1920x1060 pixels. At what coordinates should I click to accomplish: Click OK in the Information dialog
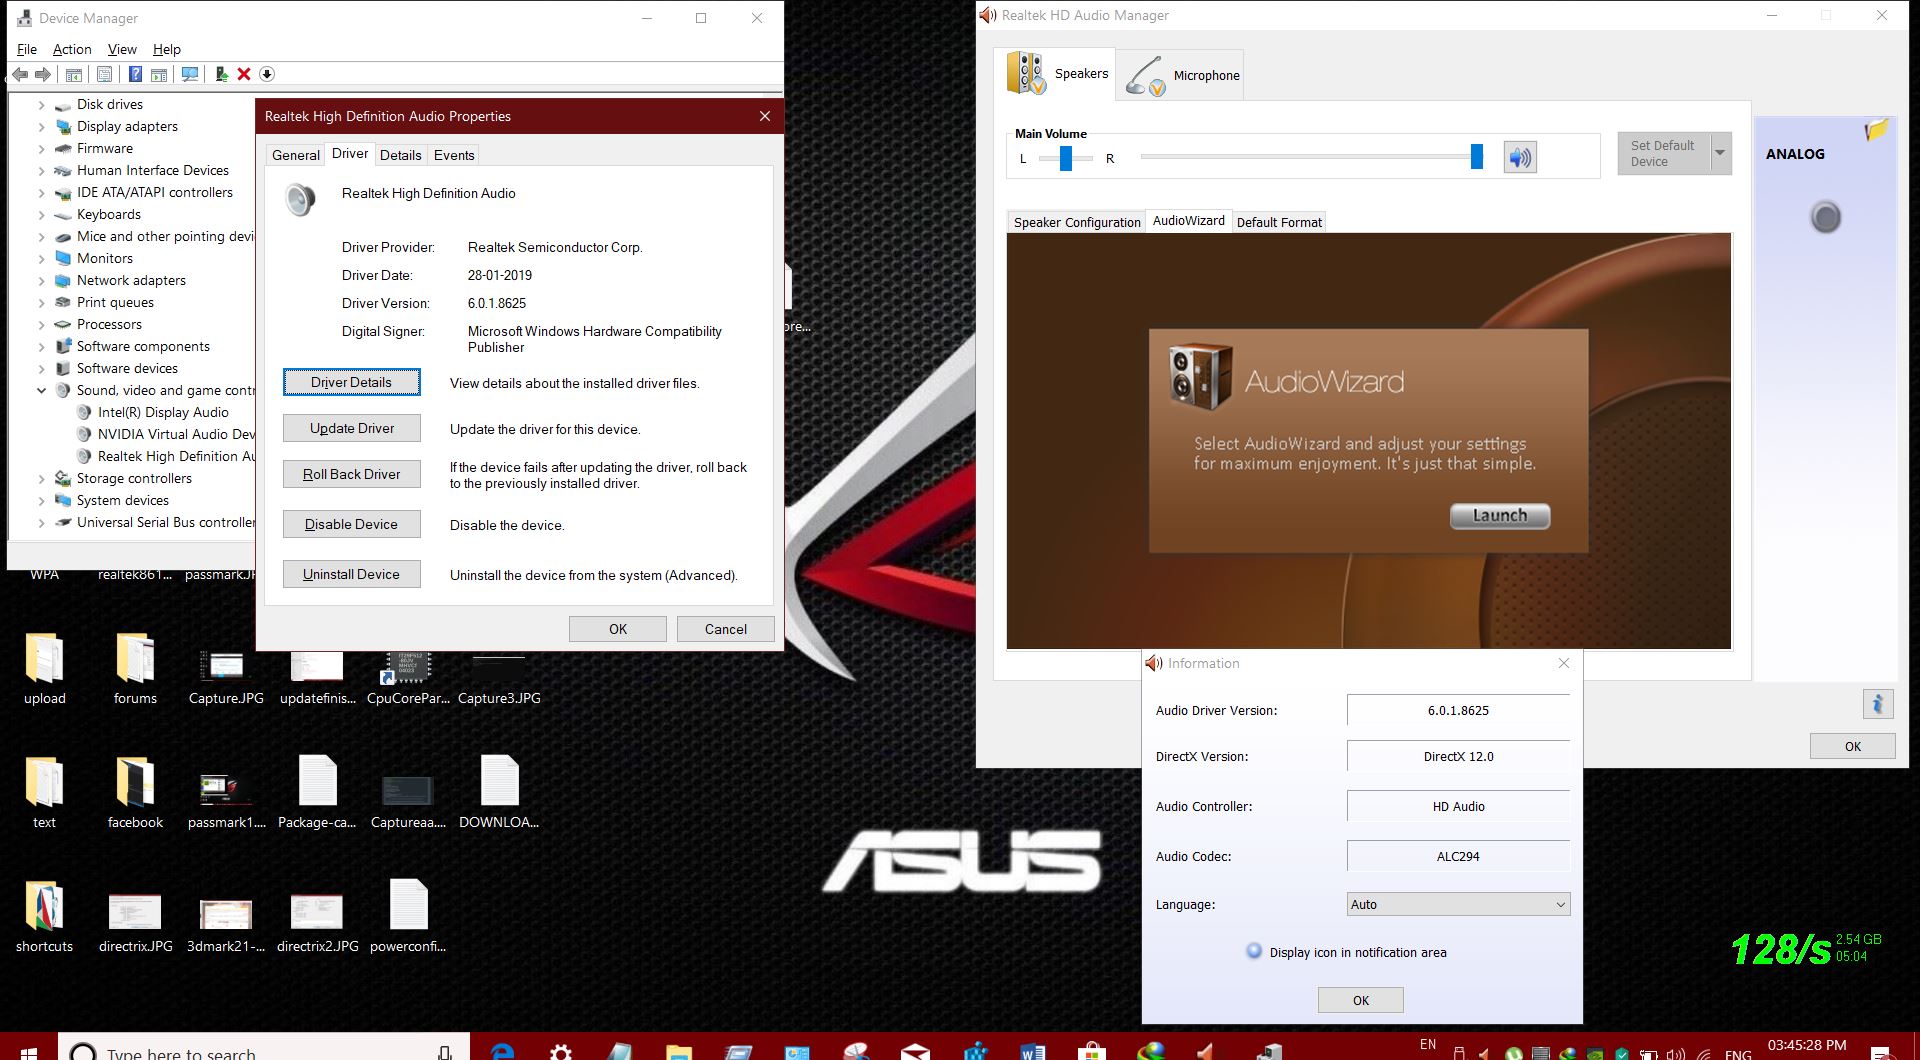(x=1360, y=1000)
